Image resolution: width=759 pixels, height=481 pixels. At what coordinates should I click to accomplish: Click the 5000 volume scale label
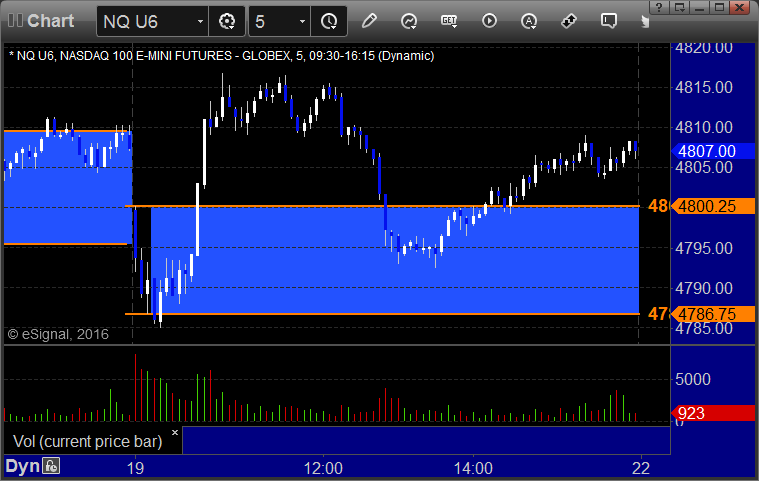[693, 379]
